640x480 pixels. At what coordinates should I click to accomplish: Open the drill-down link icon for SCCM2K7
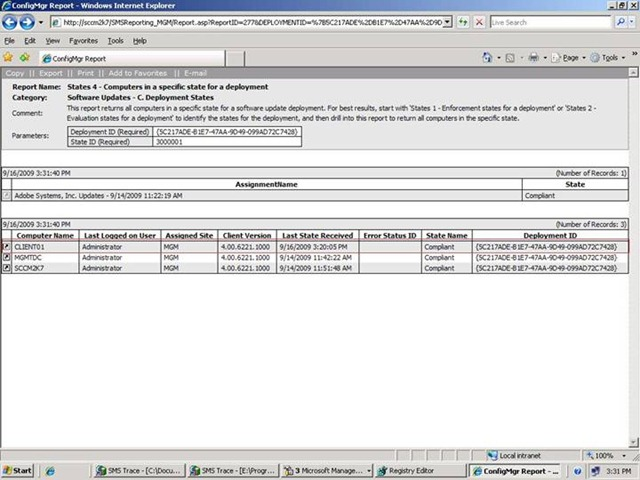pos(6,268)
